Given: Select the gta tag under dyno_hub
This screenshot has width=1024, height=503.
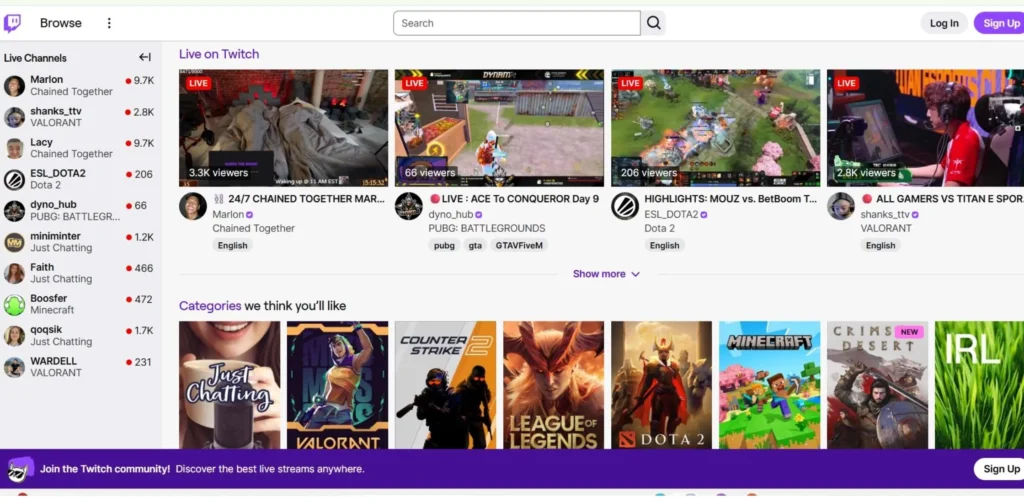Looking at the screenshot, I should [475, 246].
